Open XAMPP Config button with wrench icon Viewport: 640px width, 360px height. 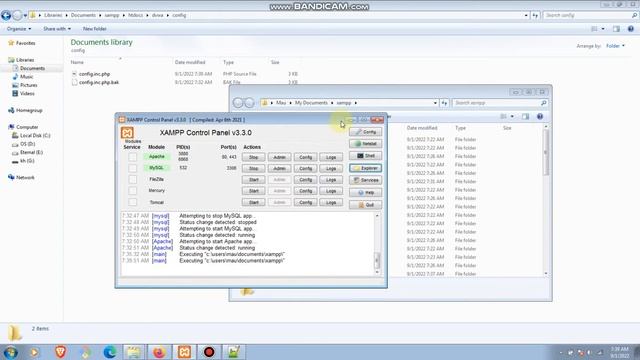(366, 132)
